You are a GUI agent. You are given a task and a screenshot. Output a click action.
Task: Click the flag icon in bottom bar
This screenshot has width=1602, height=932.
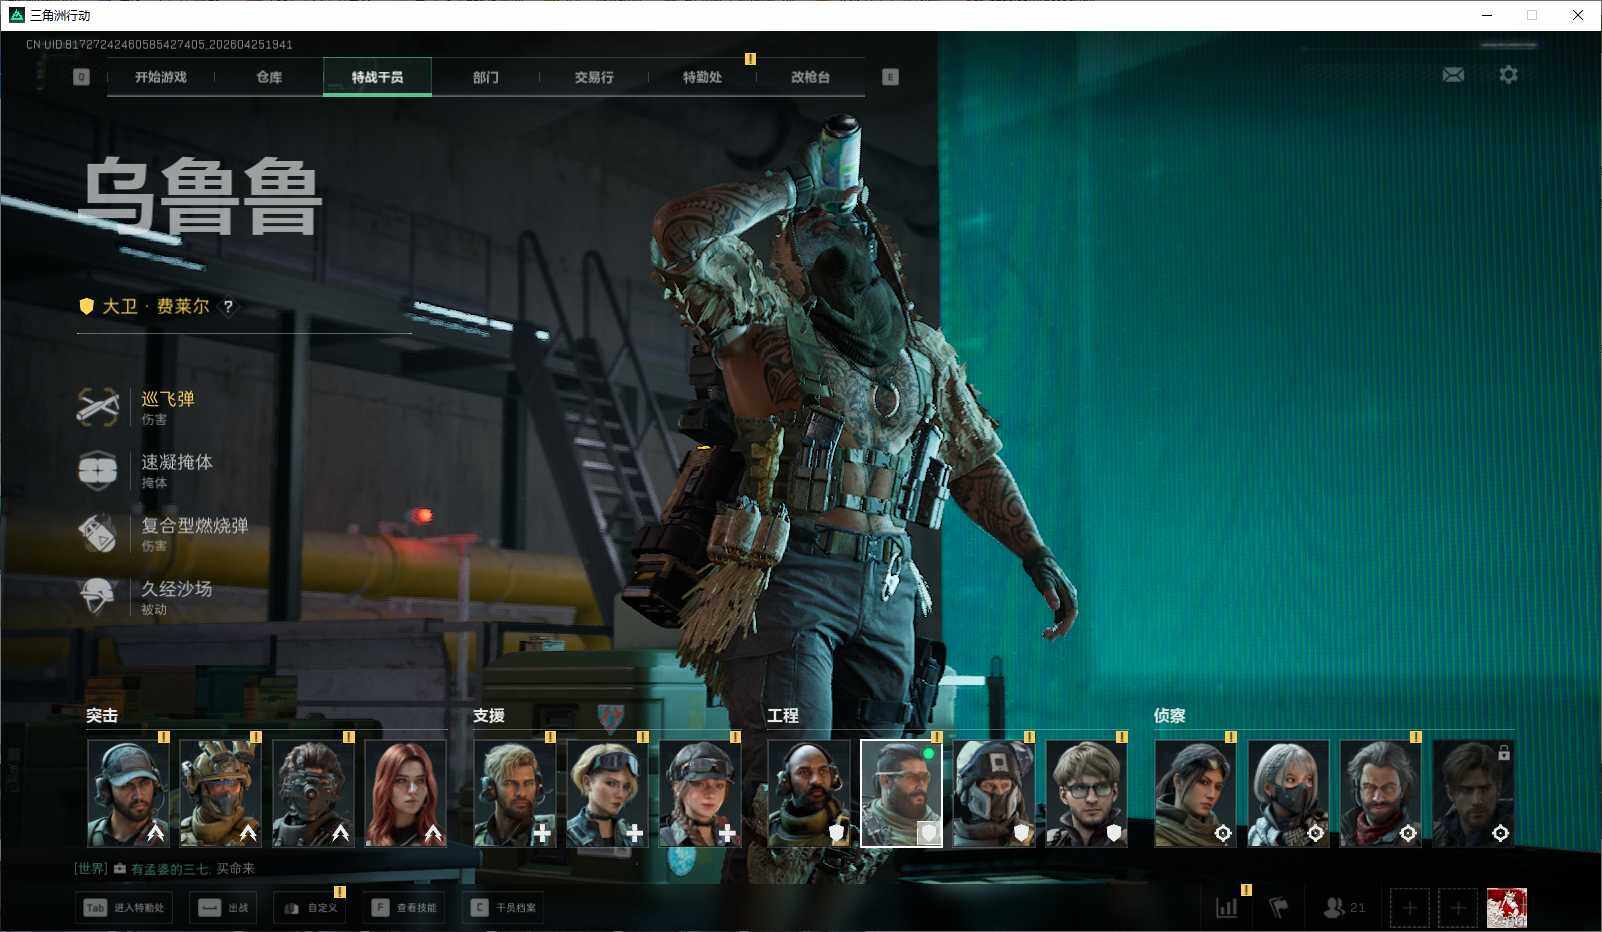[x=1278, y=908]
